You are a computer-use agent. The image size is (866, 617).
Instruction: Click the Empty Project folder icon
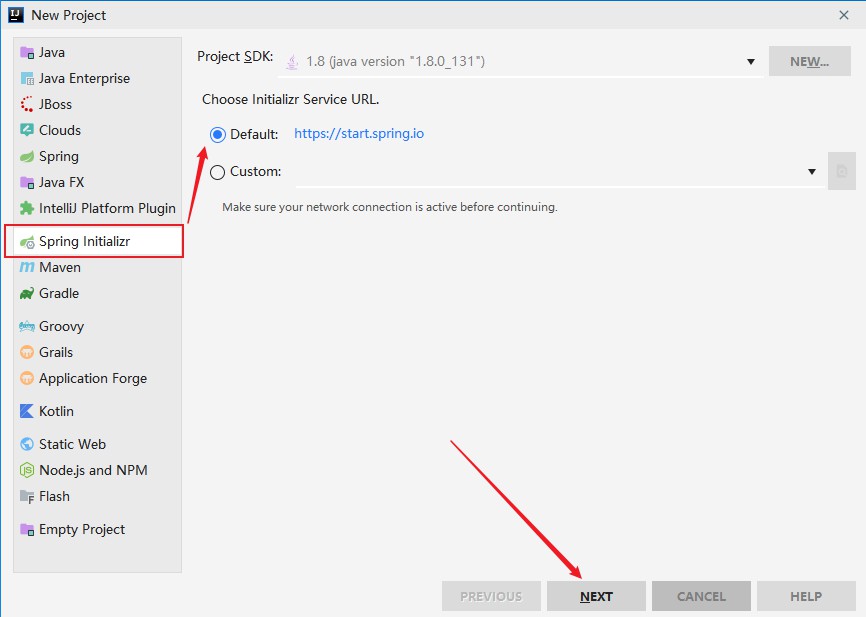coord(27,529)
